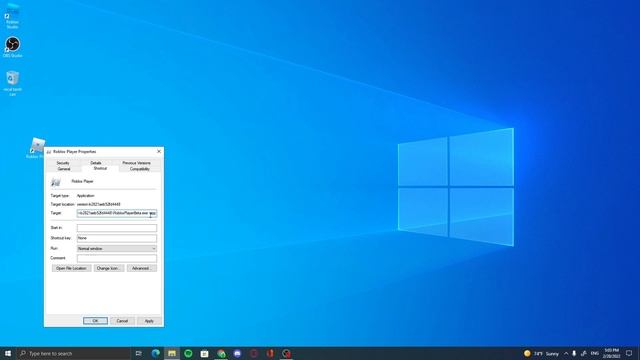
Task: Switch to the Security tab
Action: [x=63, y=163]
